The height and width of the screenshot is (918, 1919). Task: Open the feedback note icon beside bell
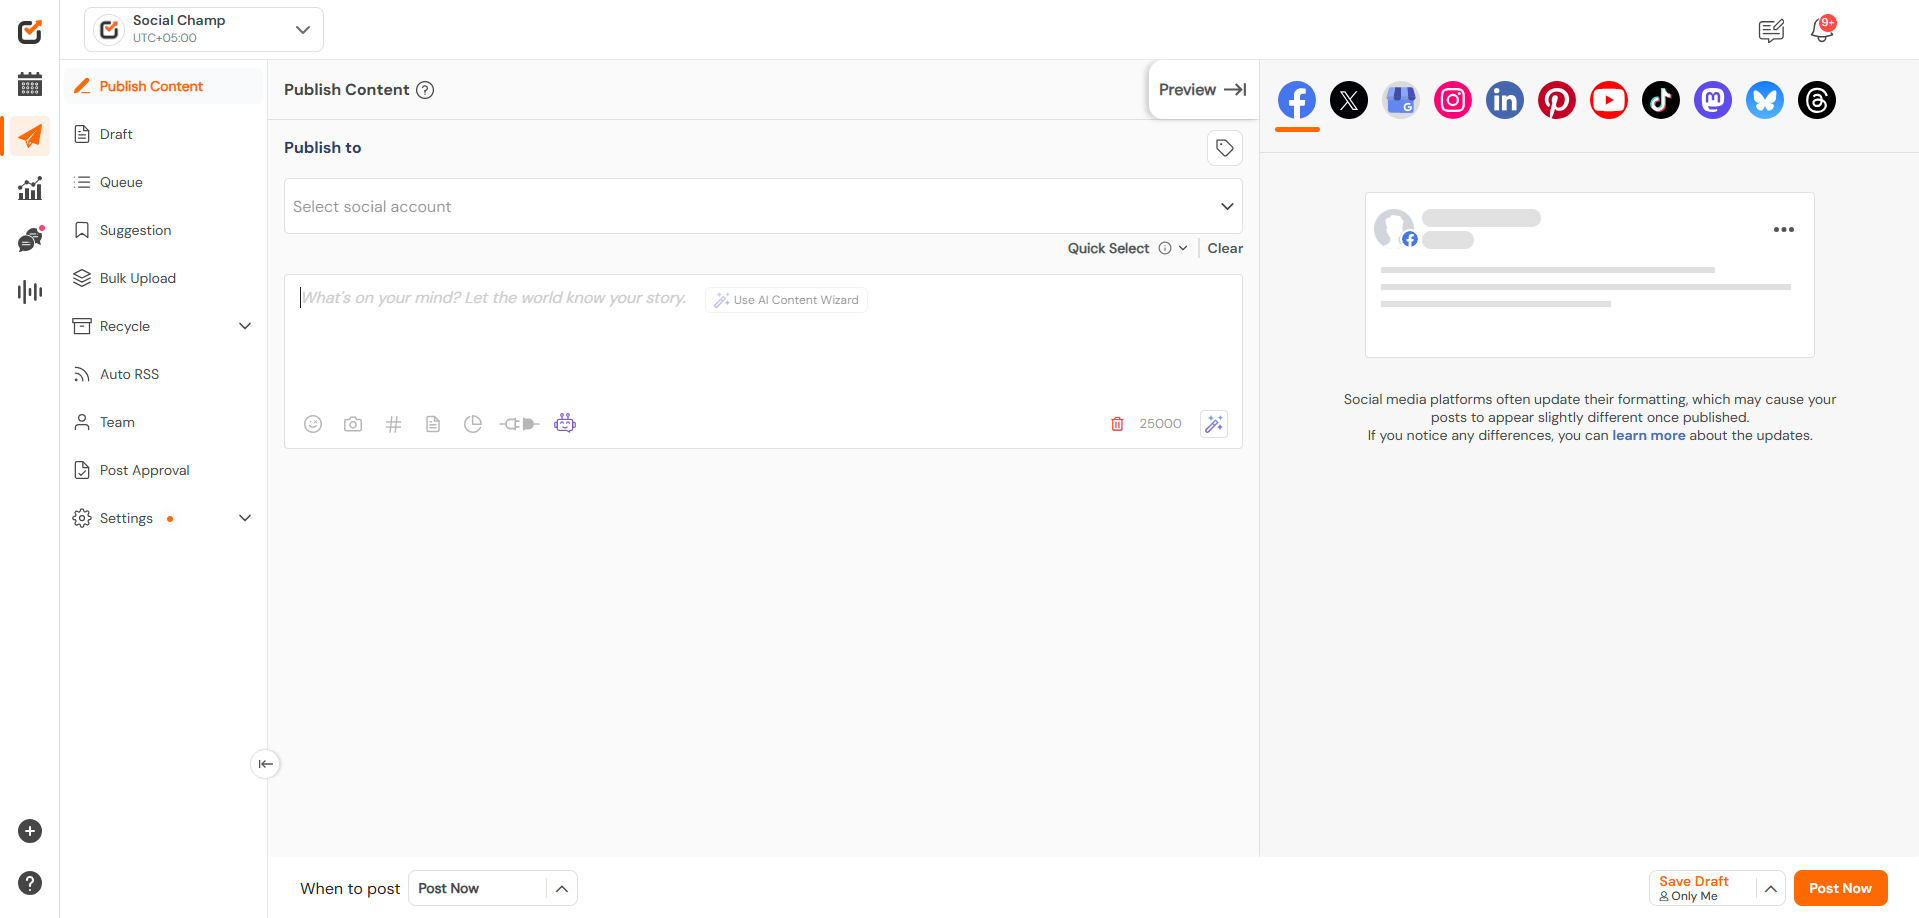(1771, 31)
